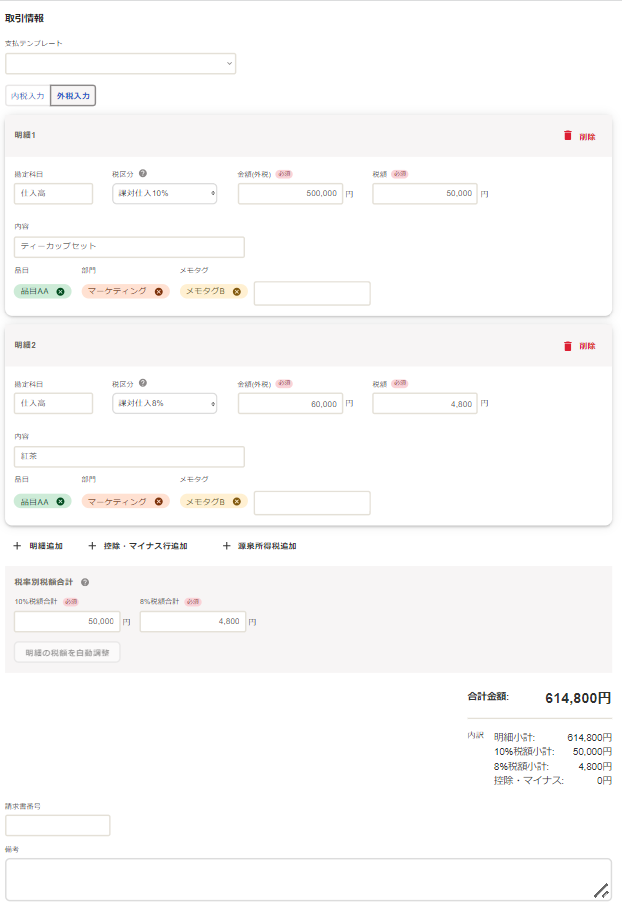Open the 課対仕入8% tax category dropdown
622x911 pixels.
(164, 403)
